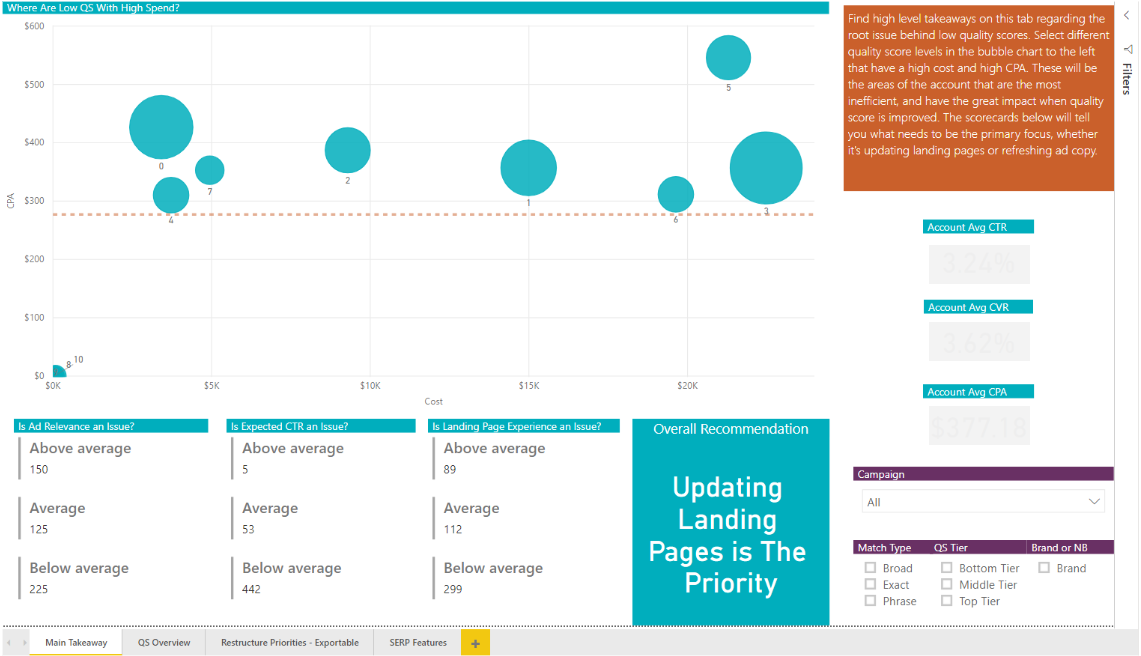Click the bubble labeled 0 in chart
Image resolution: width=1141 pixels, height=656 pixels.
coord(161,127)
